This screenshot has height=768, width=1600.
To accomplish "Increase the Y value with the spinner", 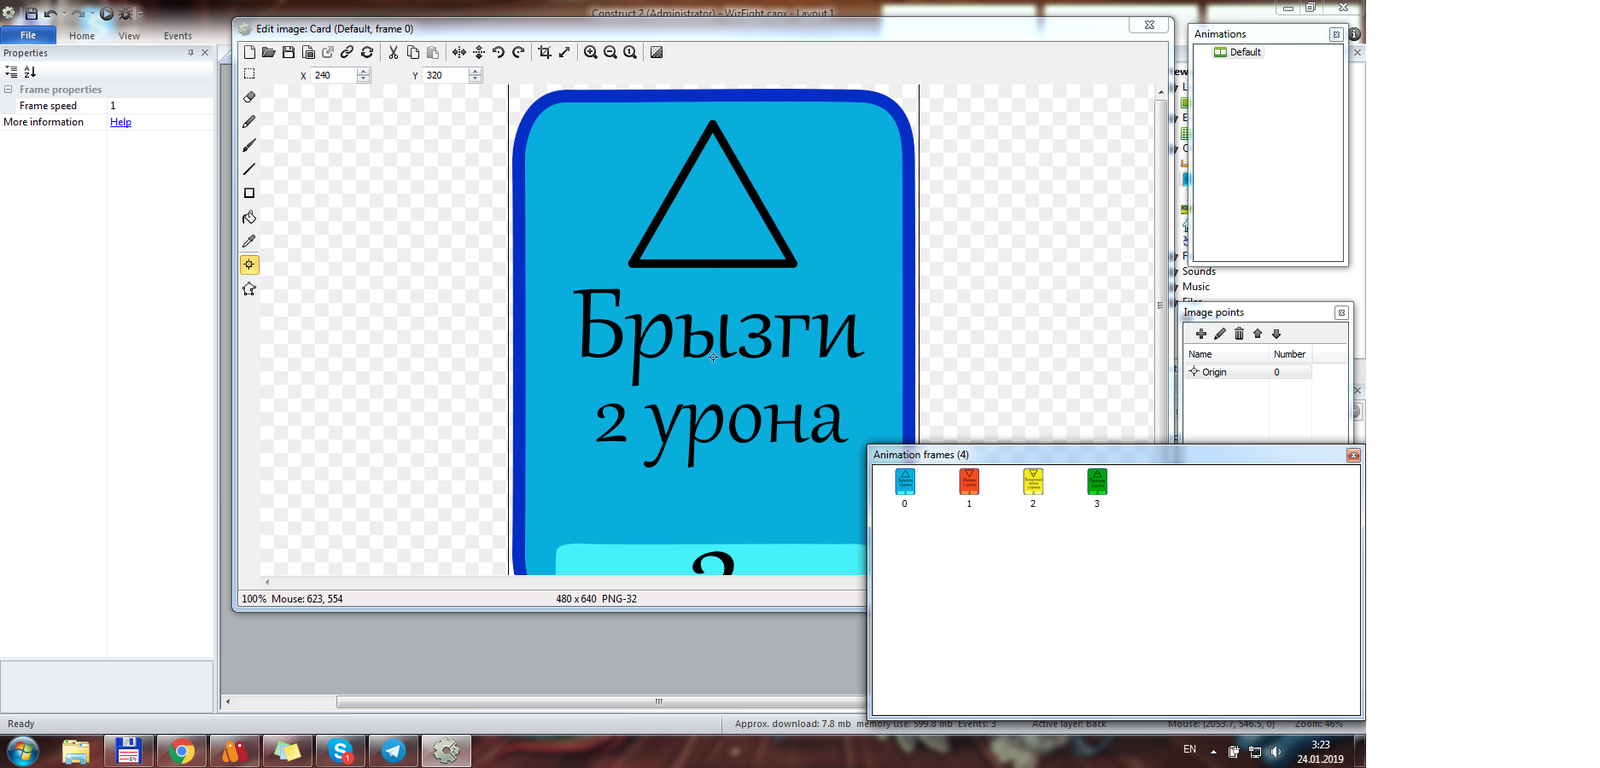I will tap(475, 71).
